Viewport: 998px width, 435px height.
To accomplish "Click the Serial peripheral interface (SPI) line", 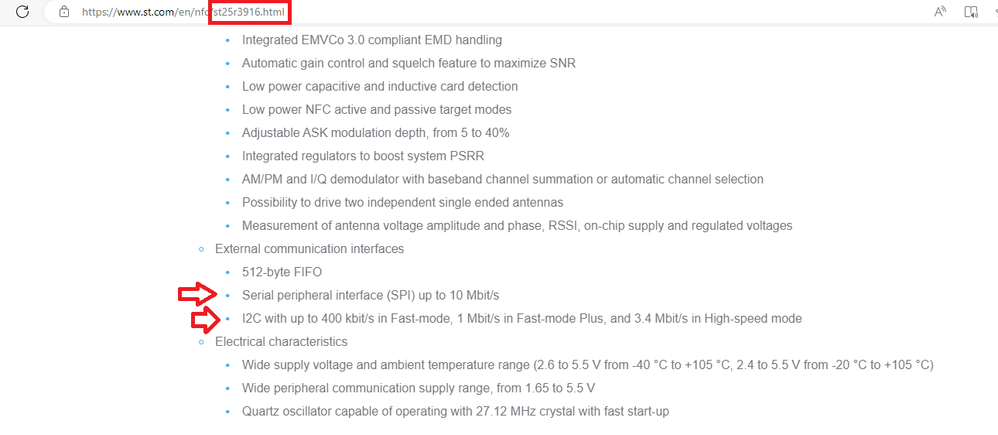I will point(370,295).
